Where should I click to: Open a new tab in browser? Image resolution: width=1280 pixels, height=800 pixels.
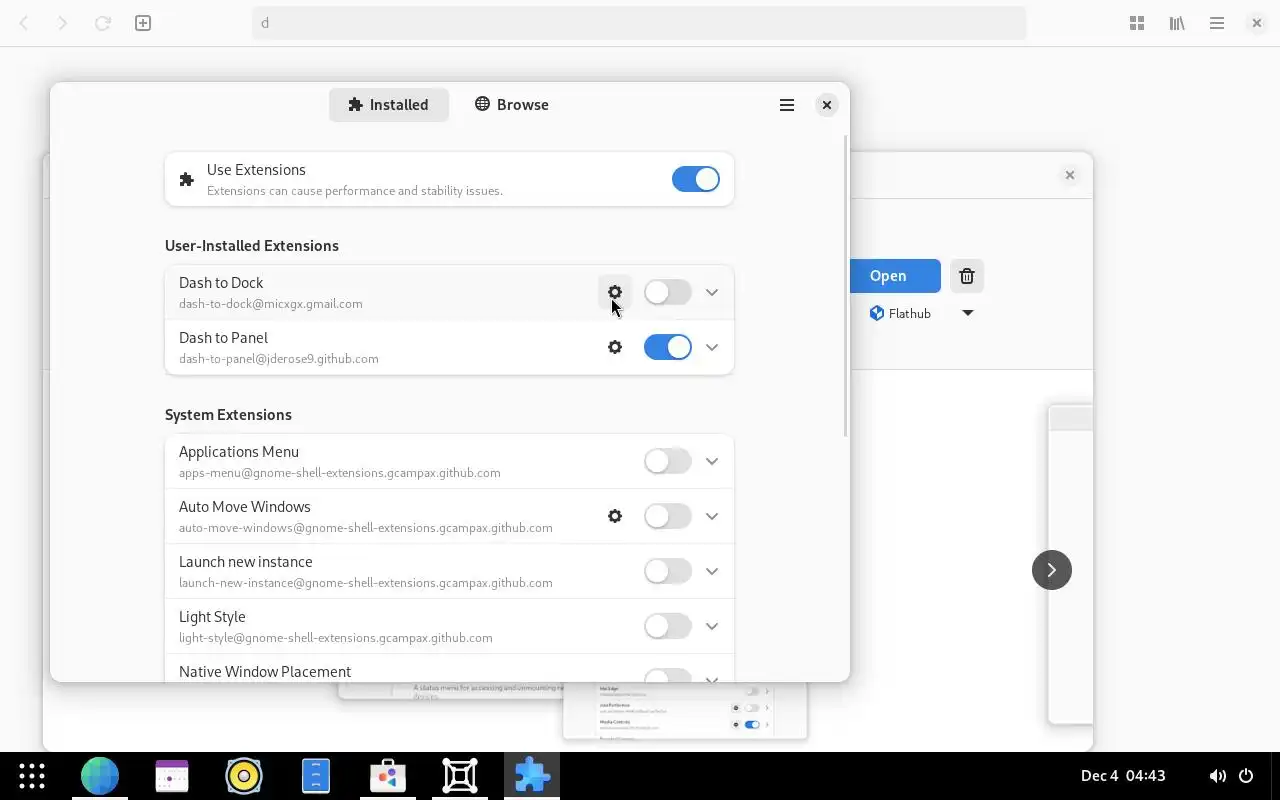[x=143, y=23]
